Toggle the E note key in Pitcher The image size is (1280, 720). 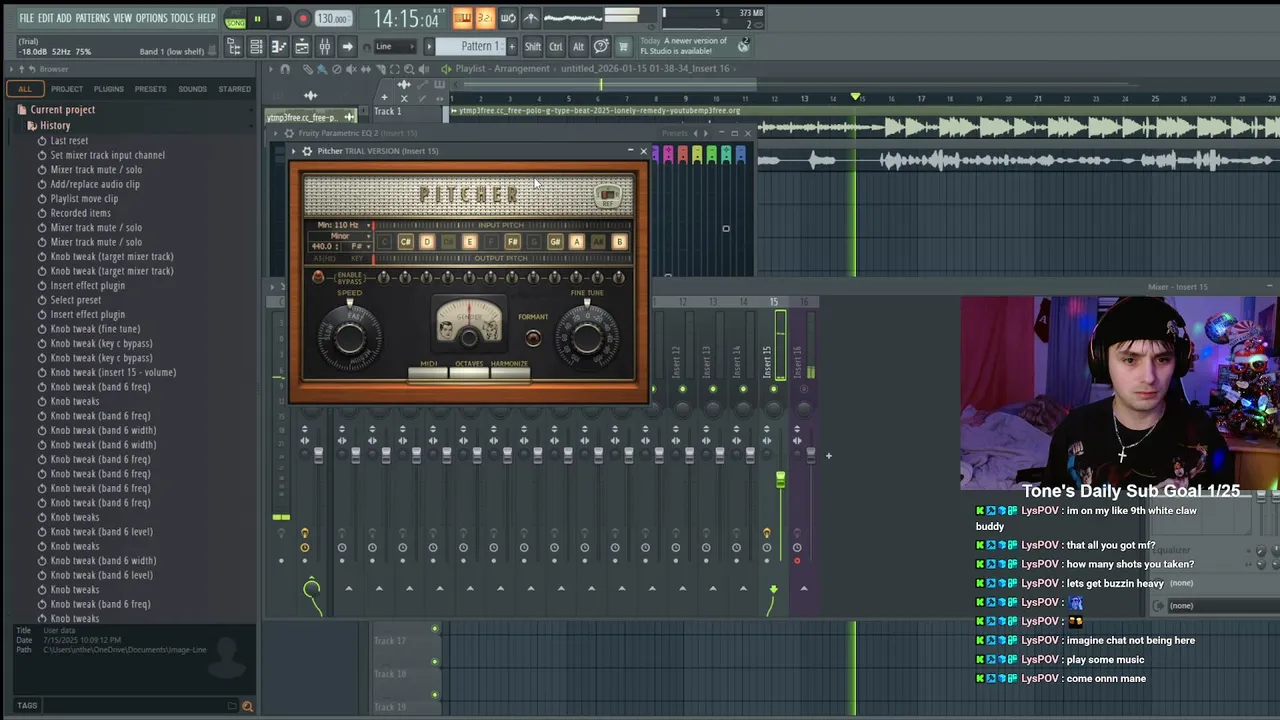470,242
